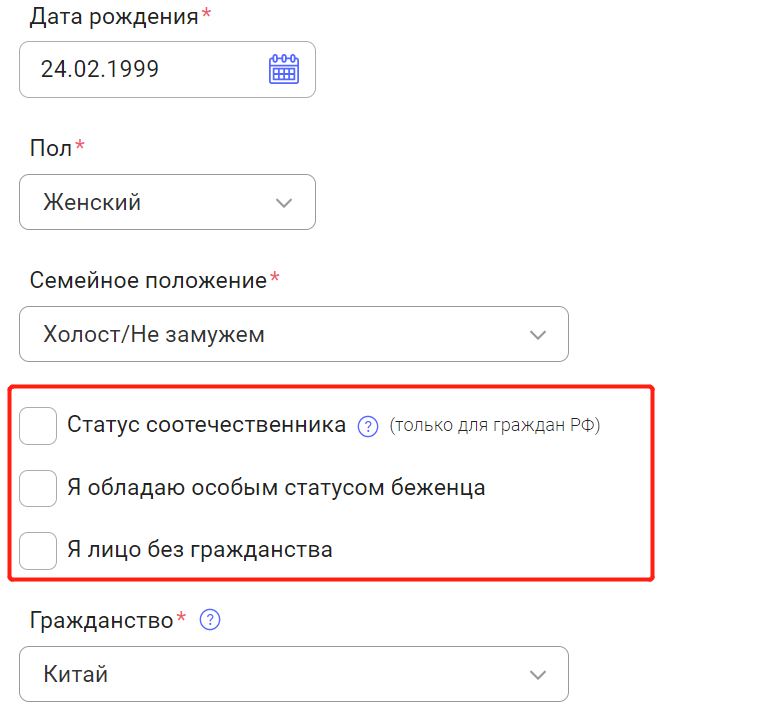Click the Семейное положение label
This screenshot has height=720, width=770.
click(x=148, y=280)
